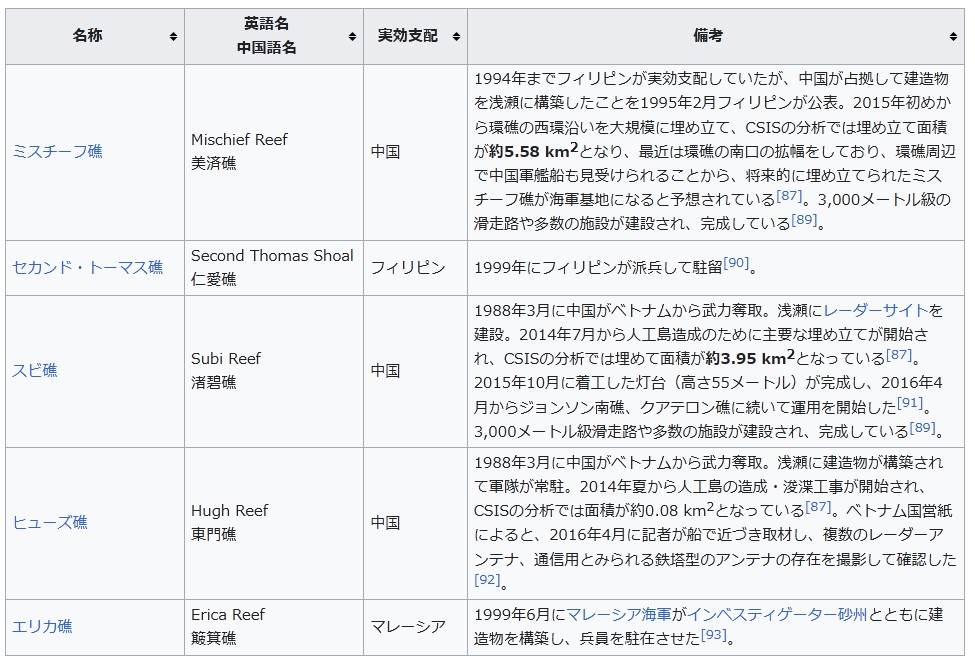The width and height of the screenshot is (975, 664).
Task: Go to the ヒューズ礁 page
Action: 50,523
